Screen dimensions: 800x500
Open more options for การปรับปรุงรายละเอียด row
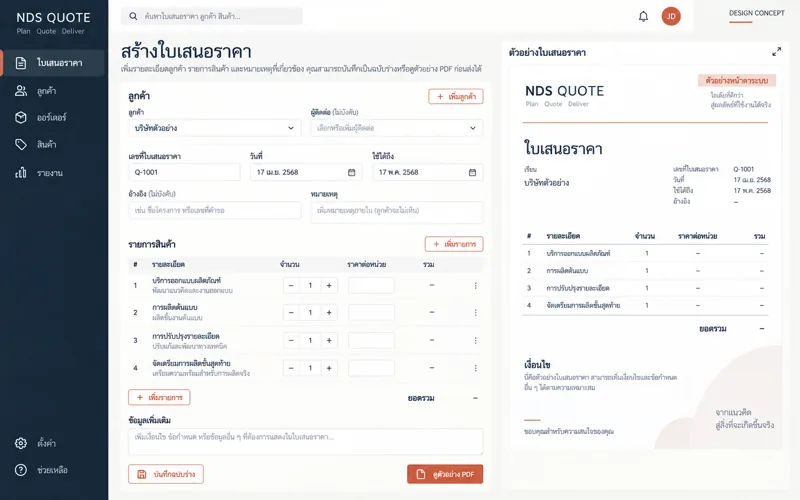[x=476, y=340]
